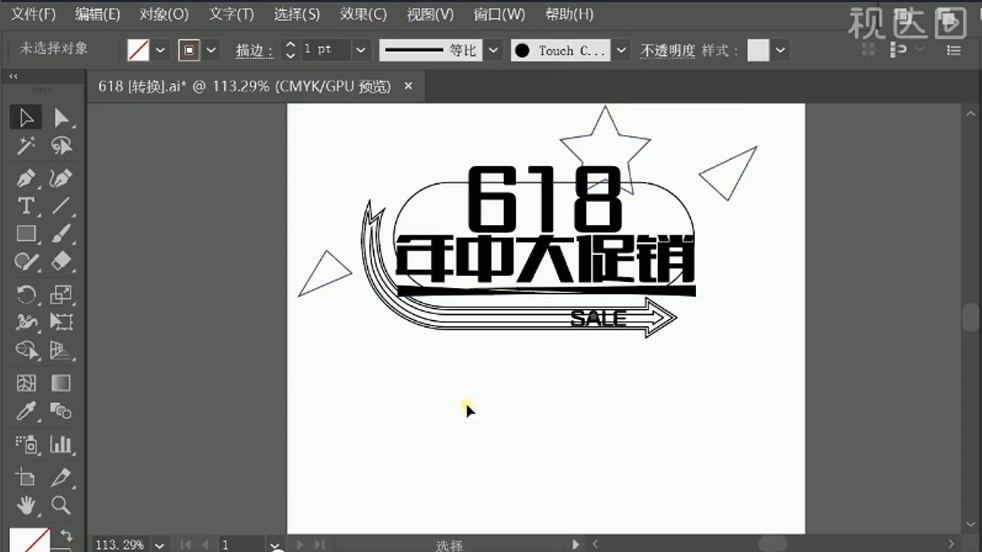Open the 视图(V) menu

[x=430, y=14]
